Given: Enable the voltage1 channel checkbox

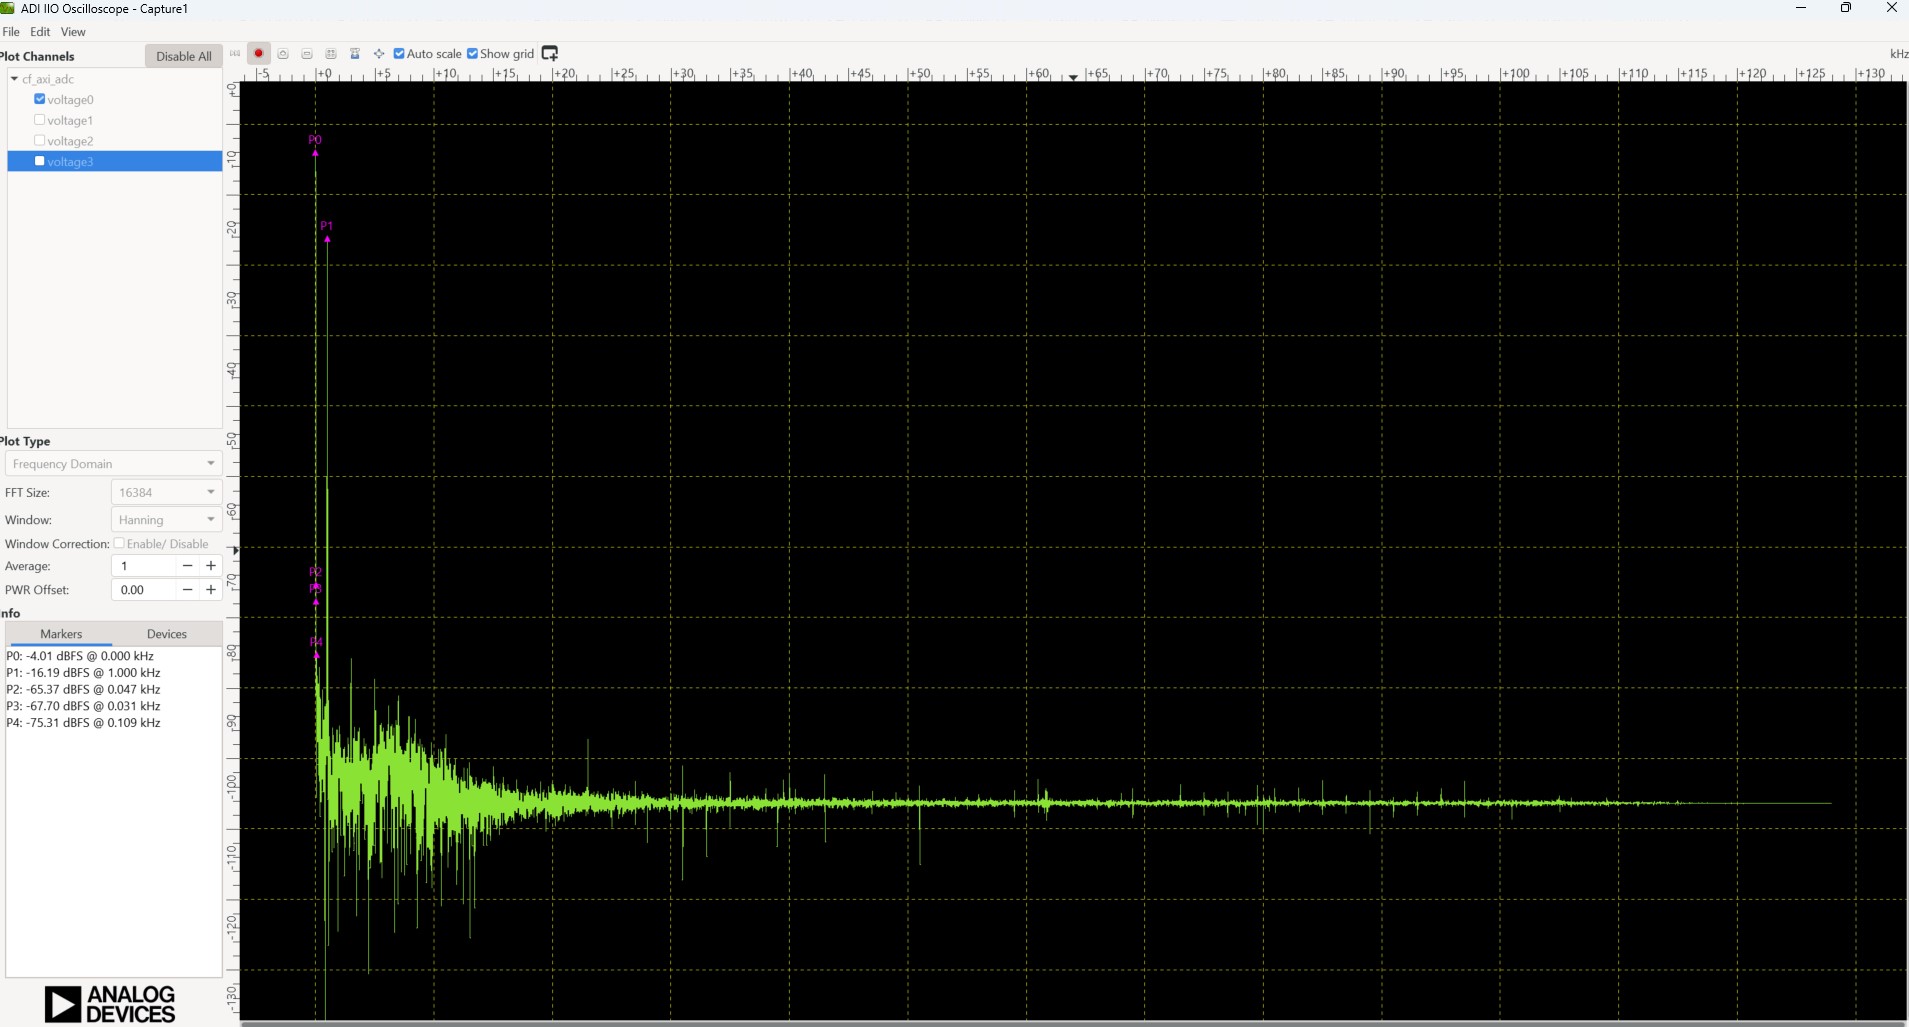Looking at the screenshot, I should (x=40, y=120).
